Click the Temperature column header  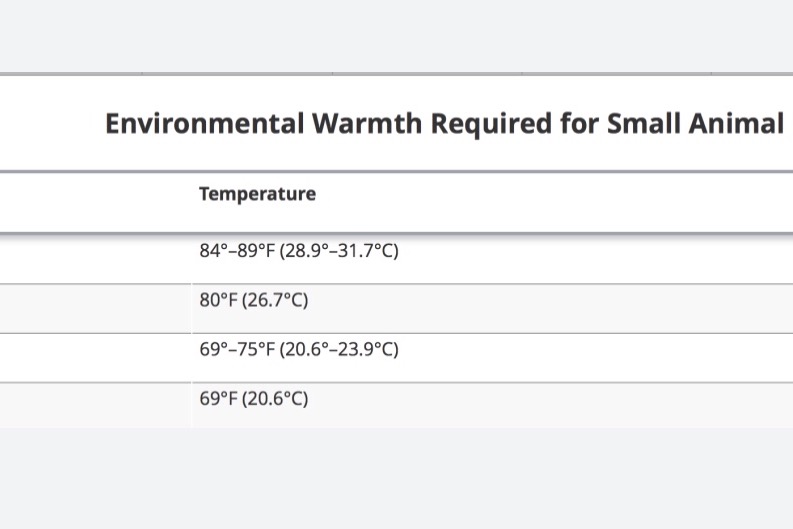pos(257,194)
